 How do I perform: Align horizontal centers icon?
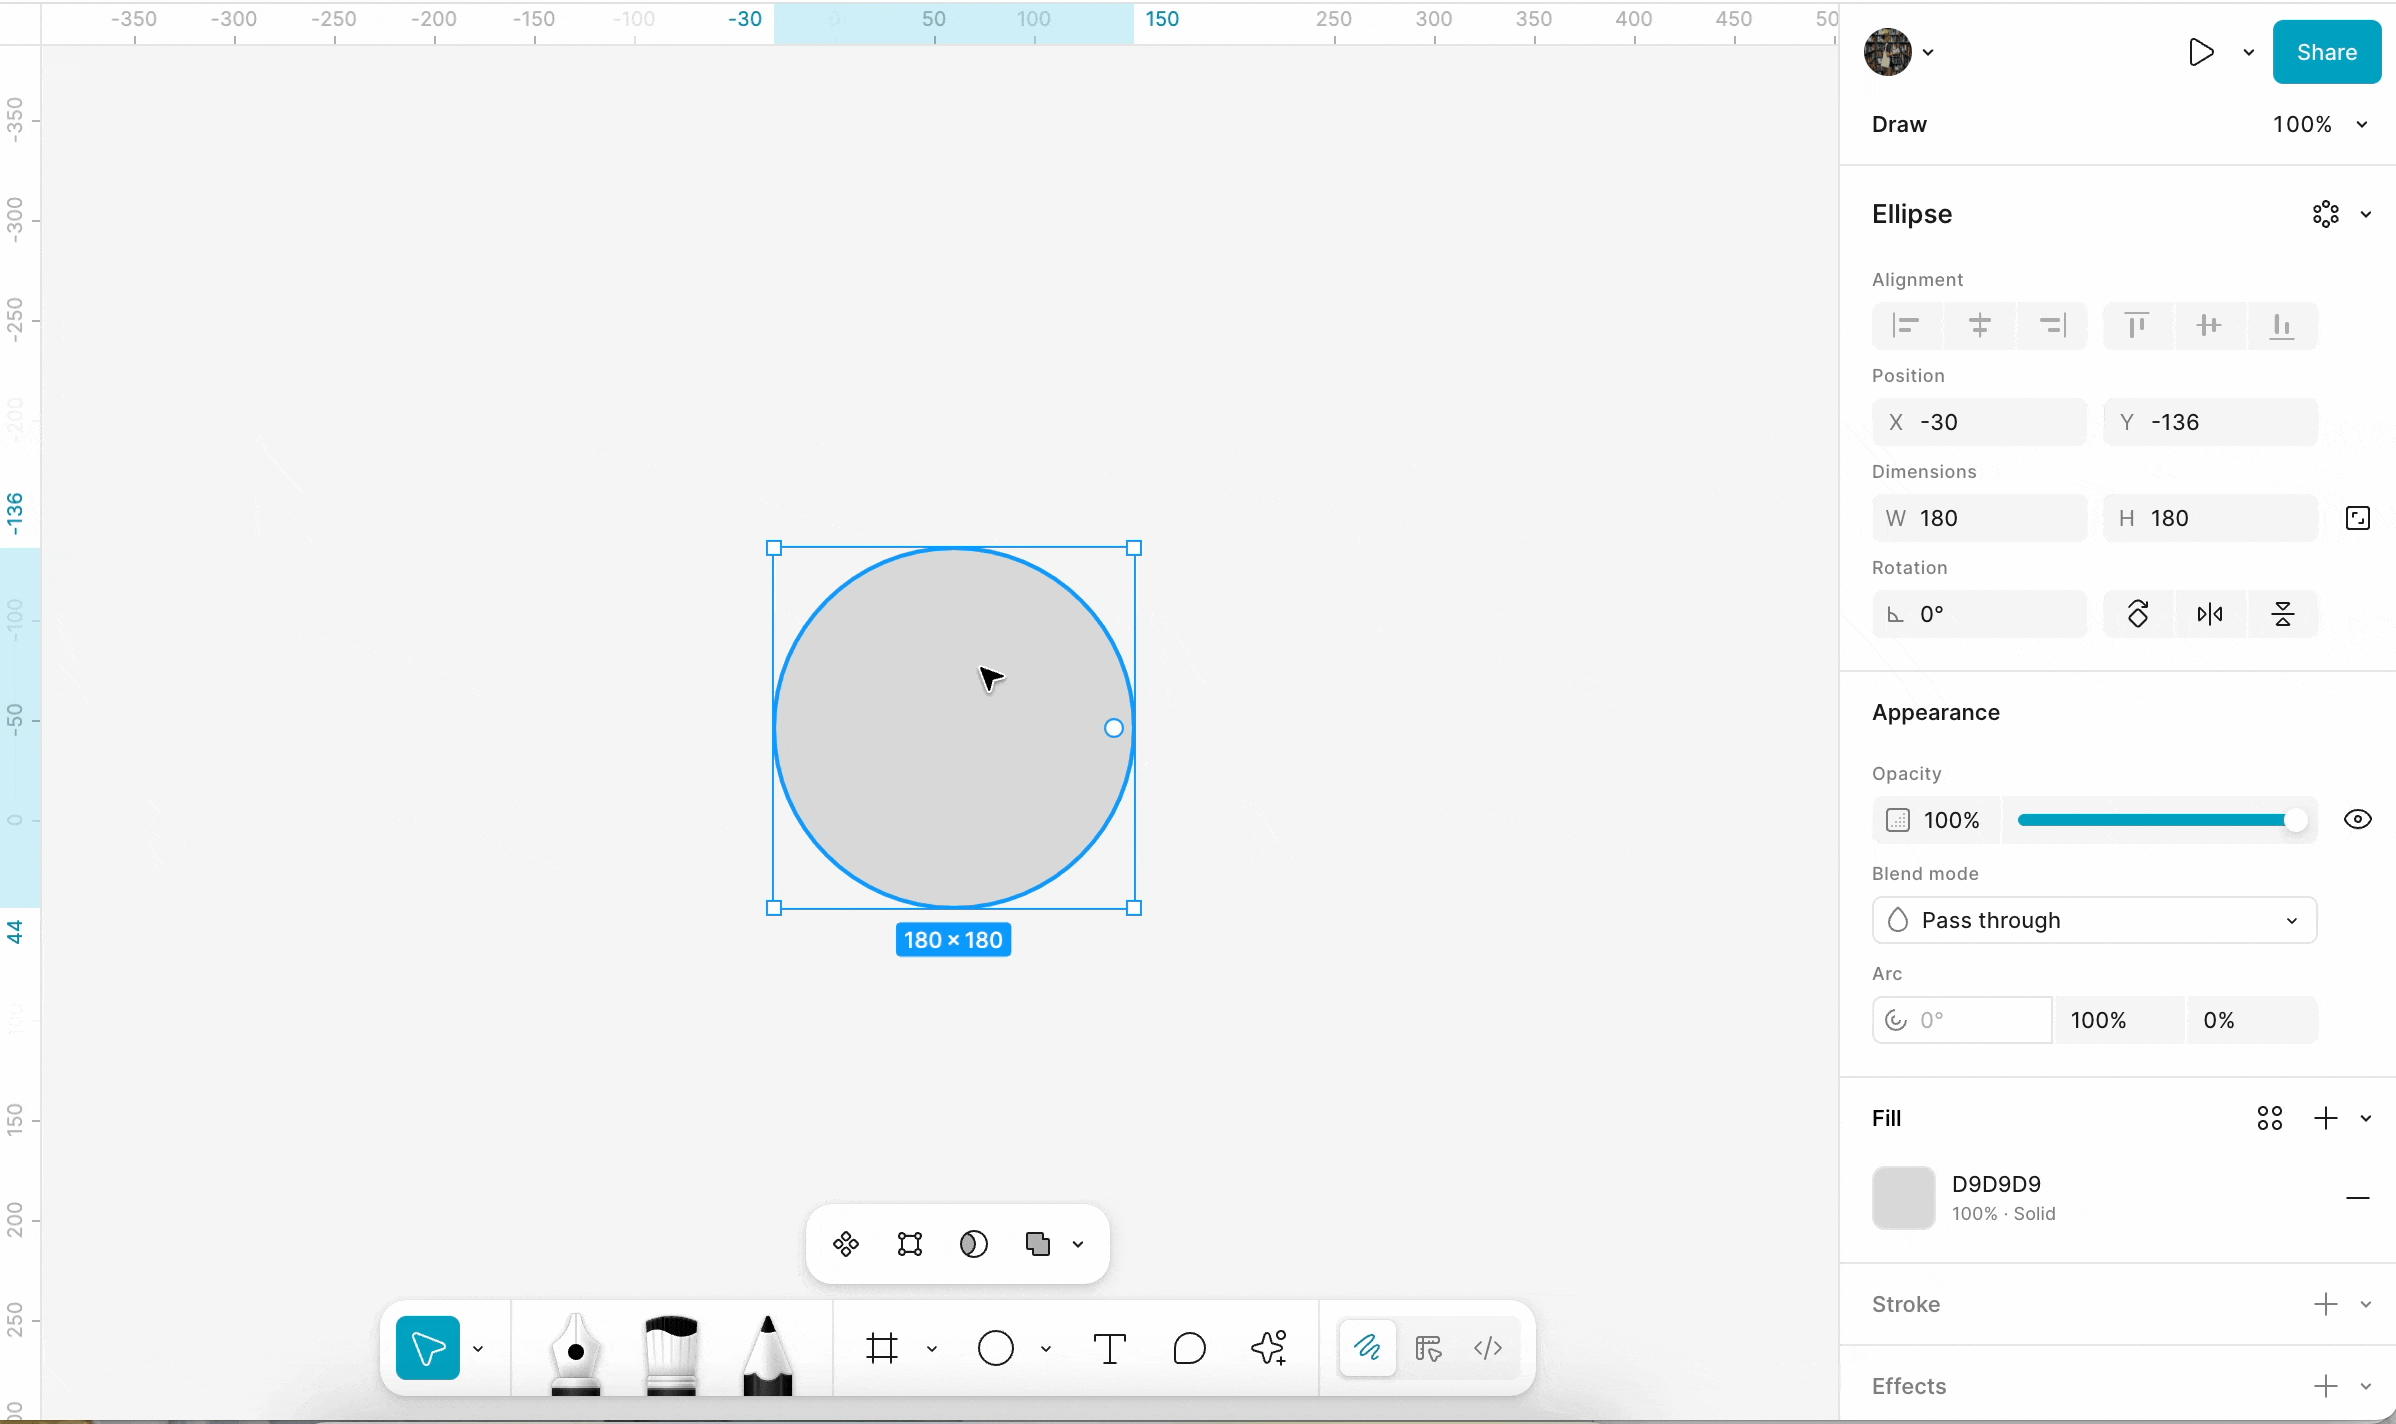pos(1980,326)
